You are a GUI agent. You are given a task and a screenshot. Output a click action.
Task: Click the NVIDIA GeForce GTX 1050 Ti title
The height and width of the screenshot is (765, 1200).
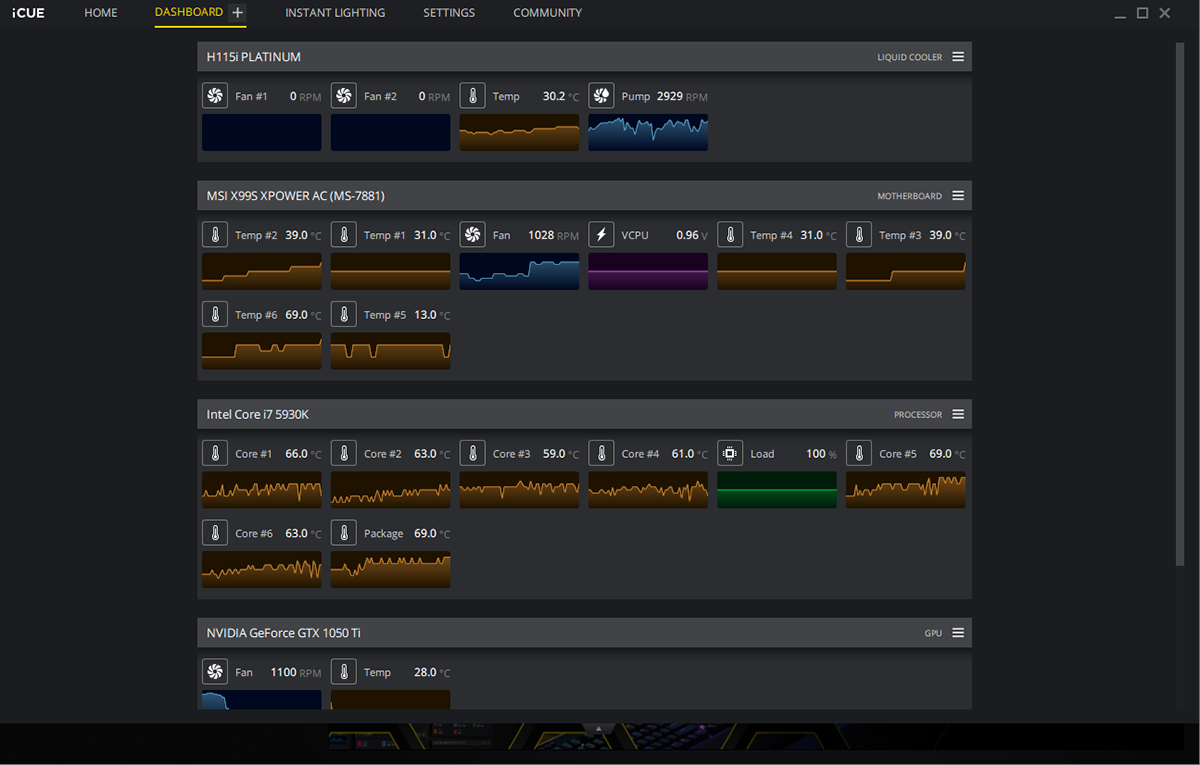click(x=284, y=633)
